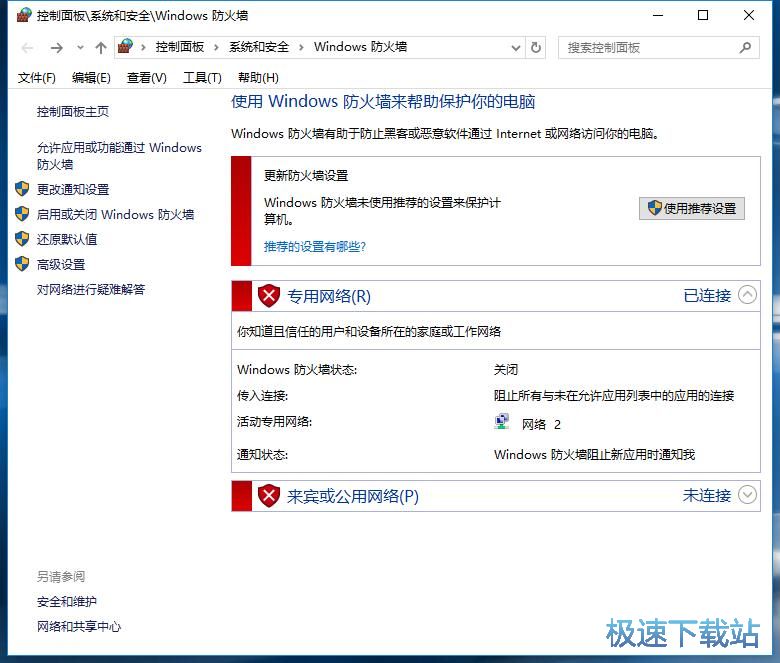Expand chevron after 系统和安全 breadcrumb
The width and height of the screenshot is (780, 663).
click(301, 48)
